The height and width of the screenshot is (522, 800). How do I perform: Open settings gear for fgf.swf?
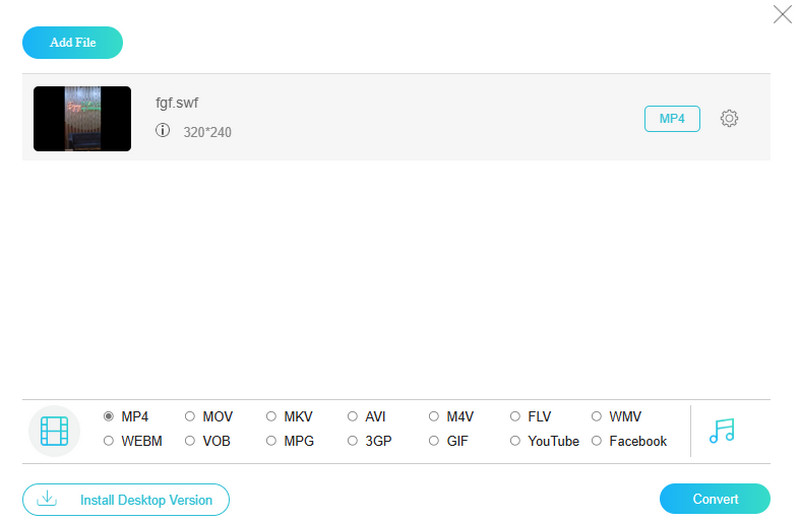729,118
